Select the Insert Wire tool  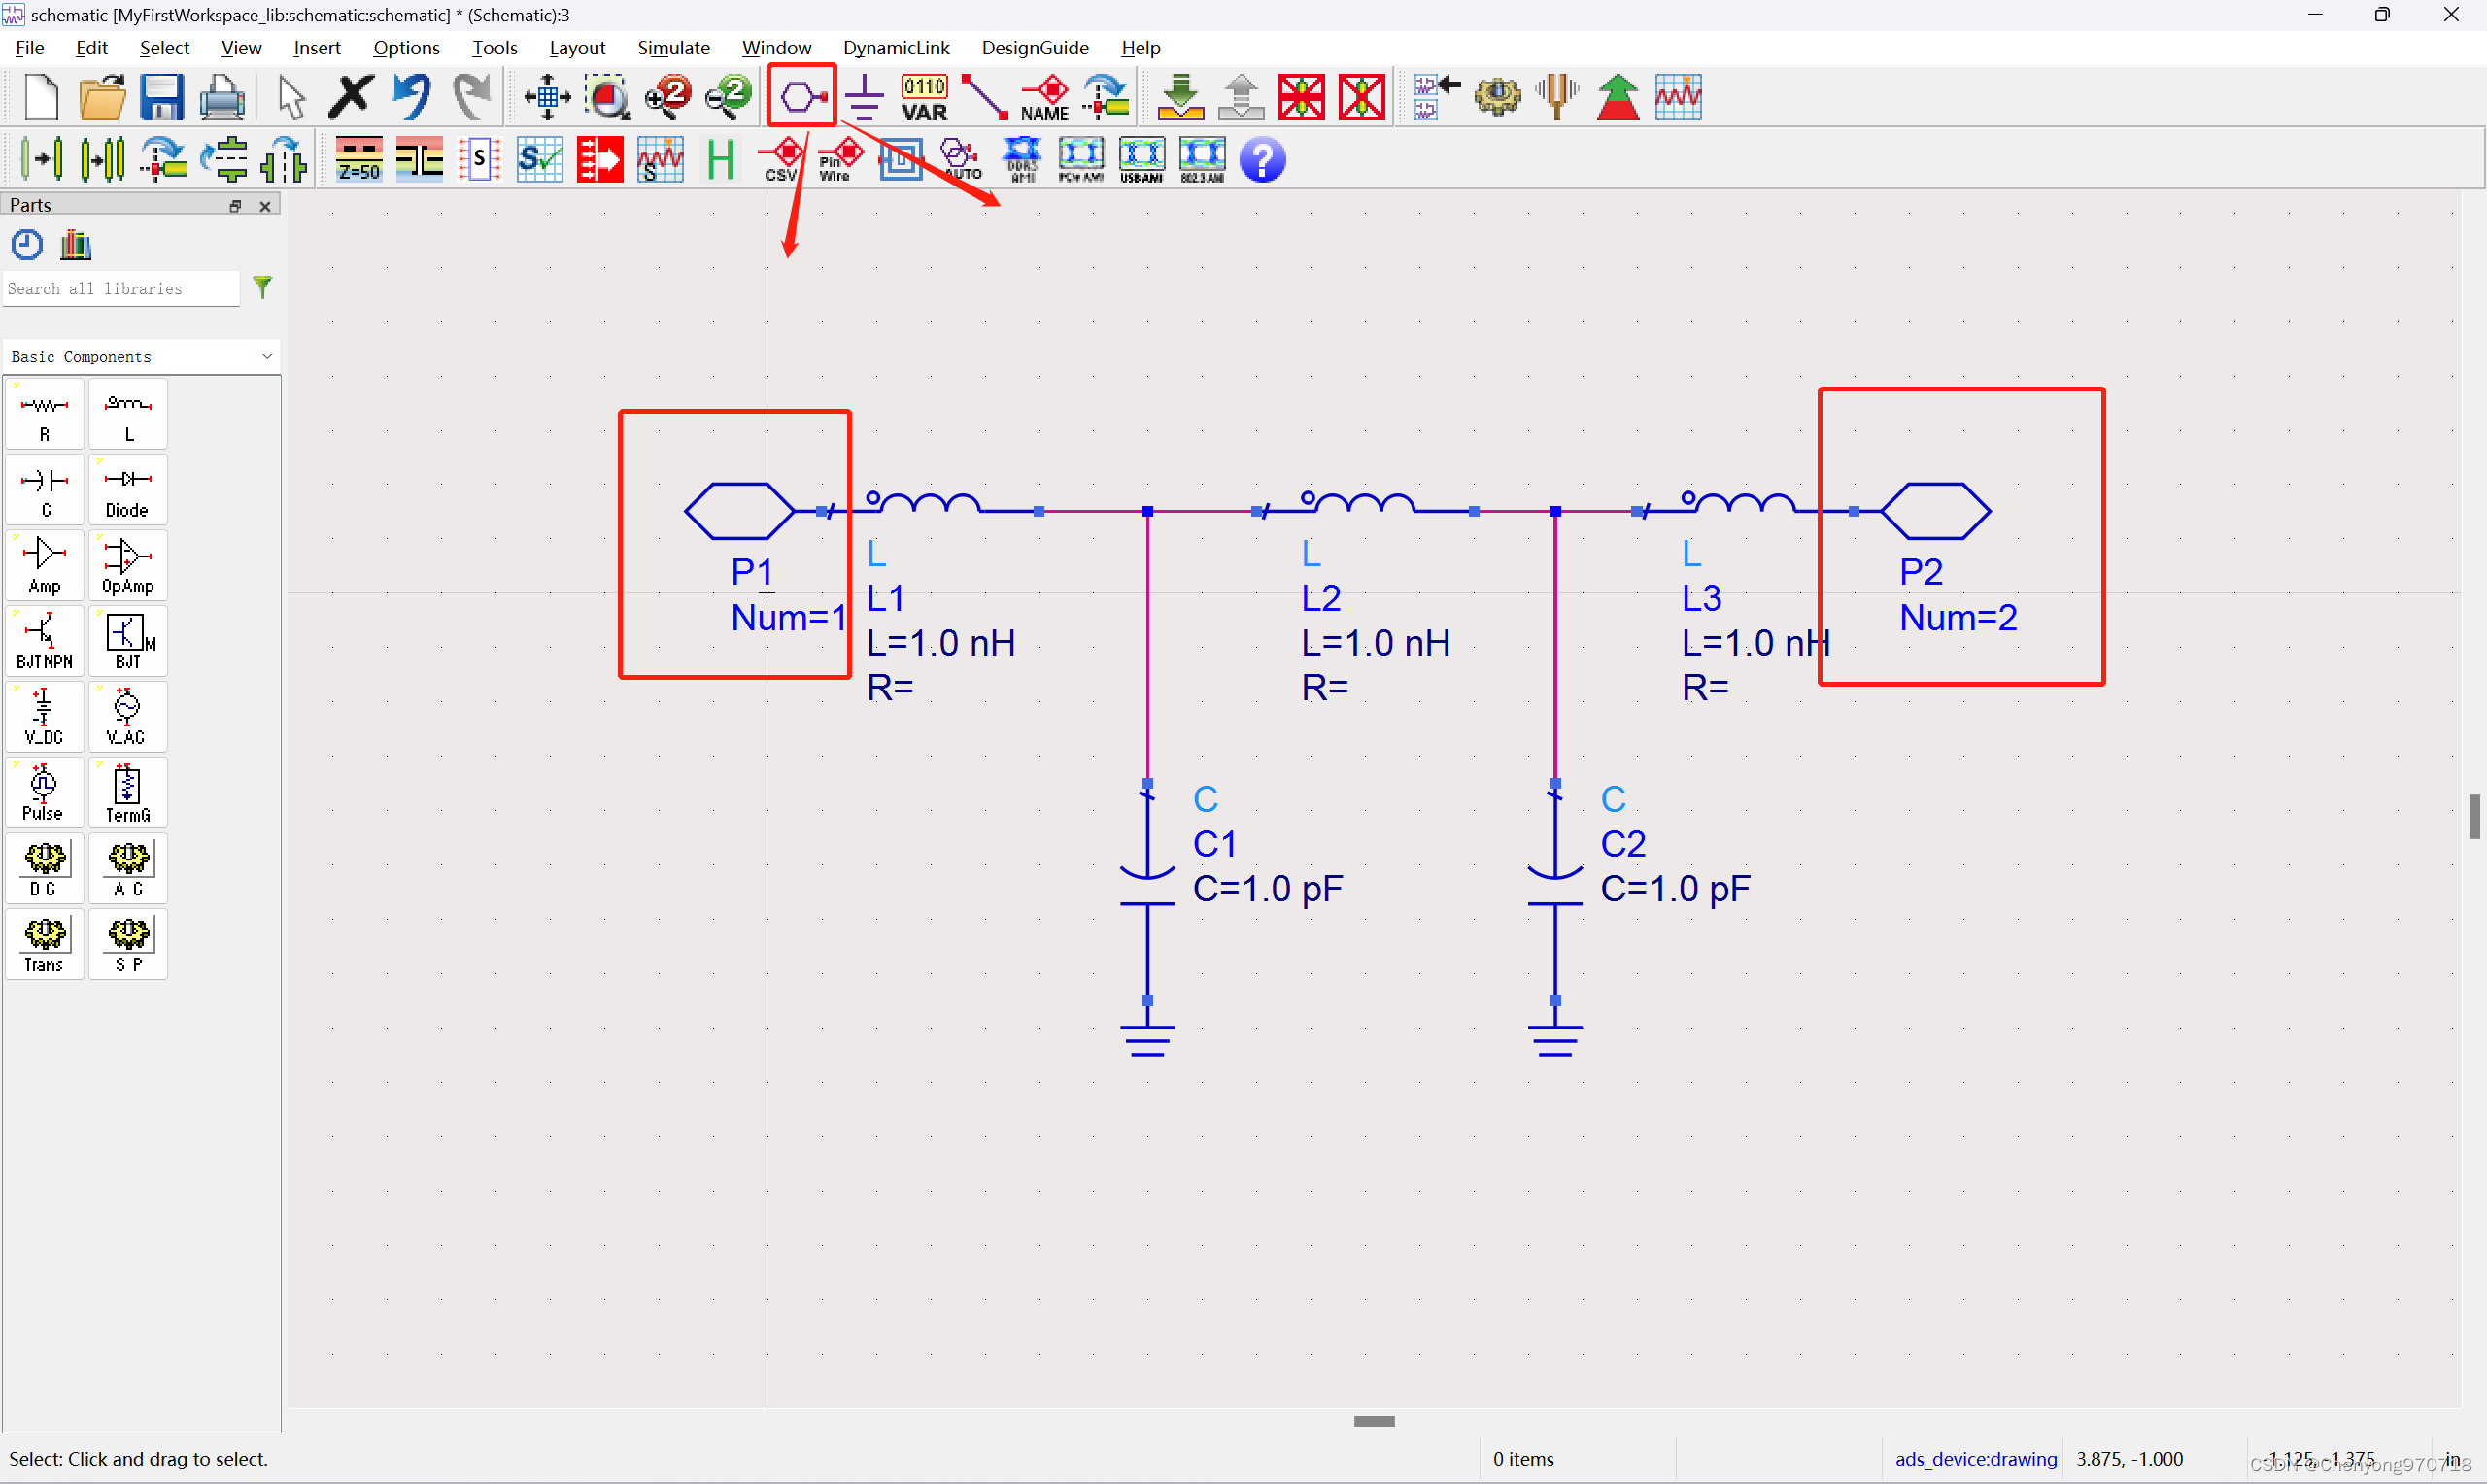coord(984,95)
